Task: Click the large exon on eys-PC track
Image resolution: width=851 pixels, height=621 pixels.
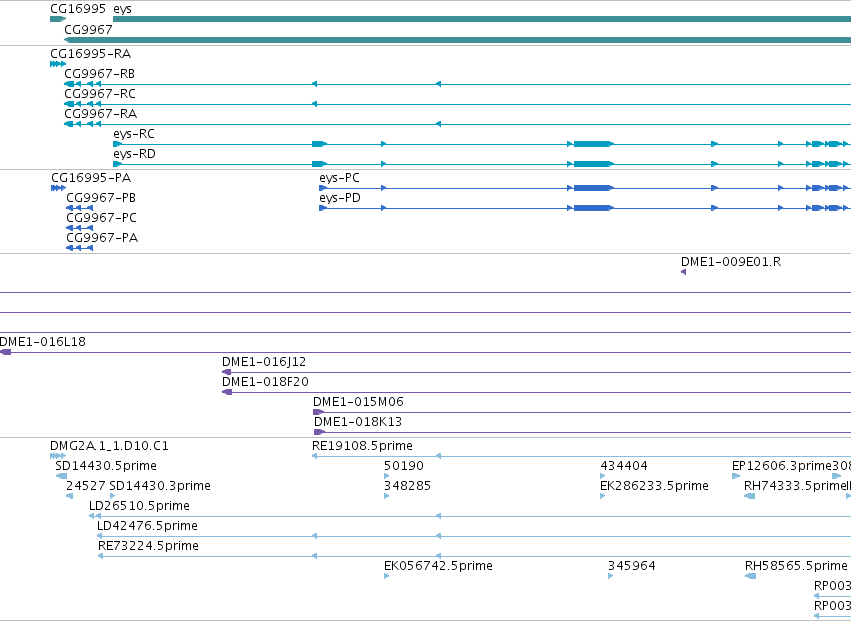Action: click(x=594, y=188)
